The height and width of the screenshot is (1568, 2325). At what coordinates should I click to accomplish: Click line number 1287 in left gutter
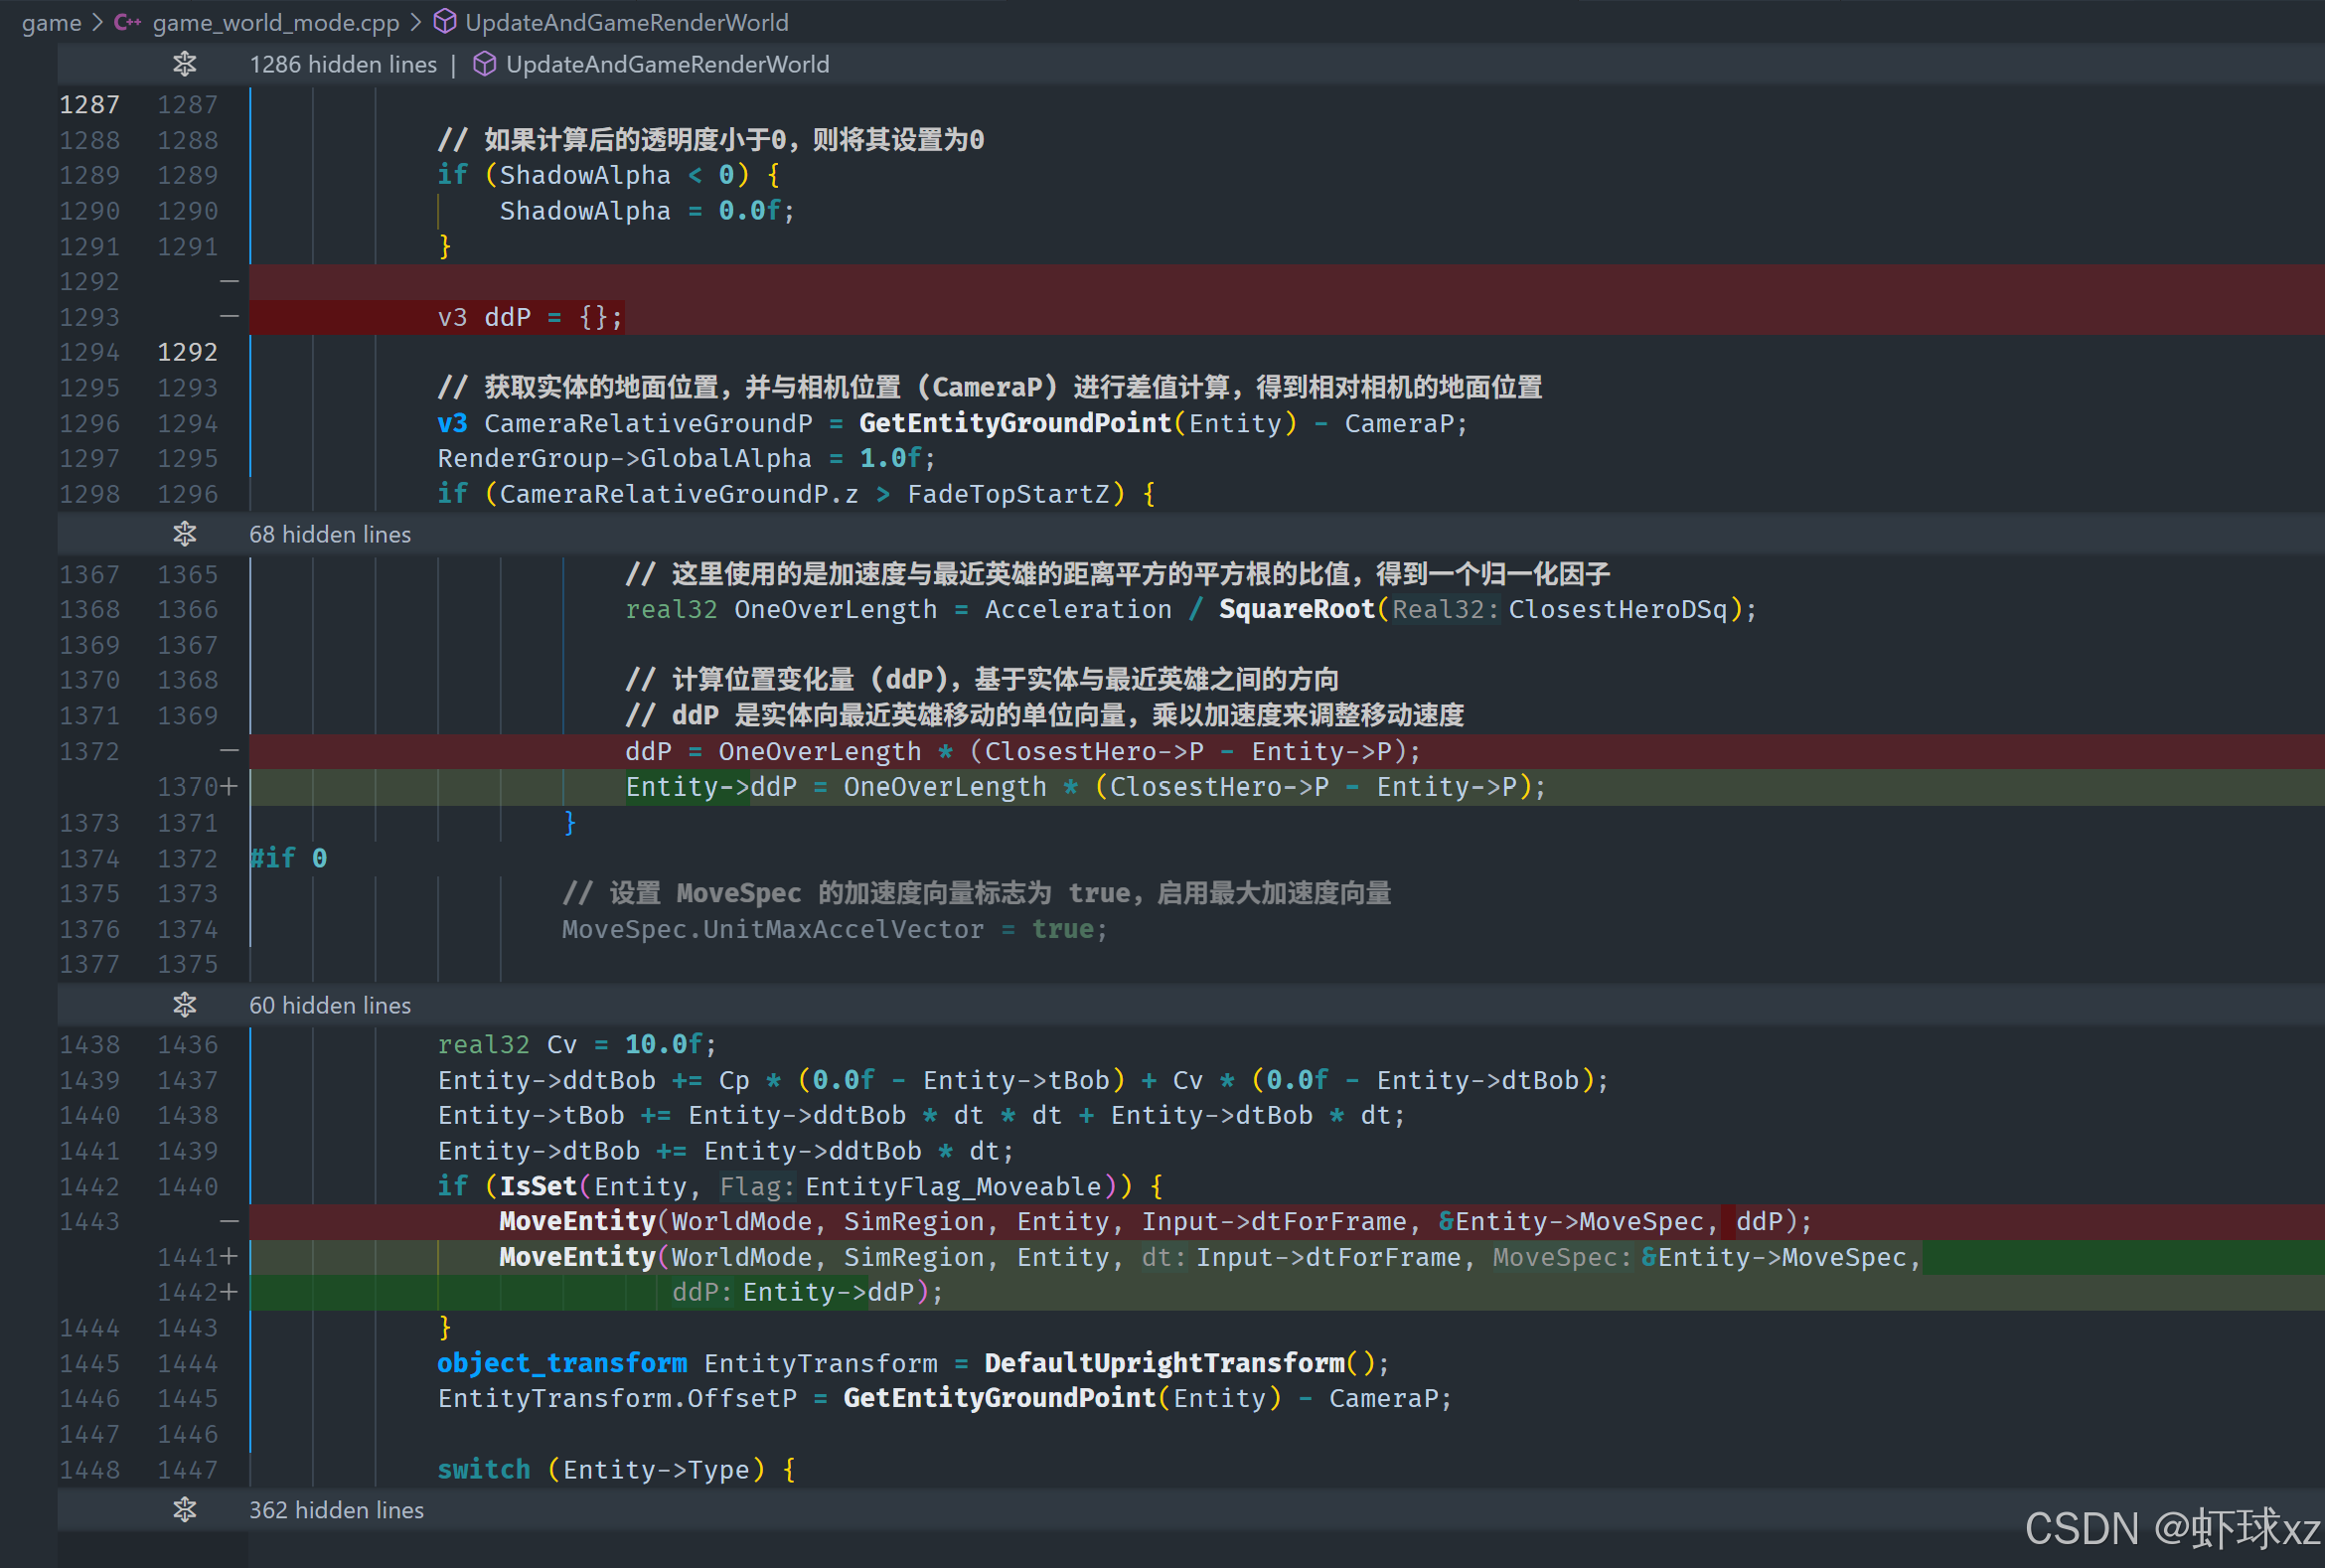(x=89, y=105)
